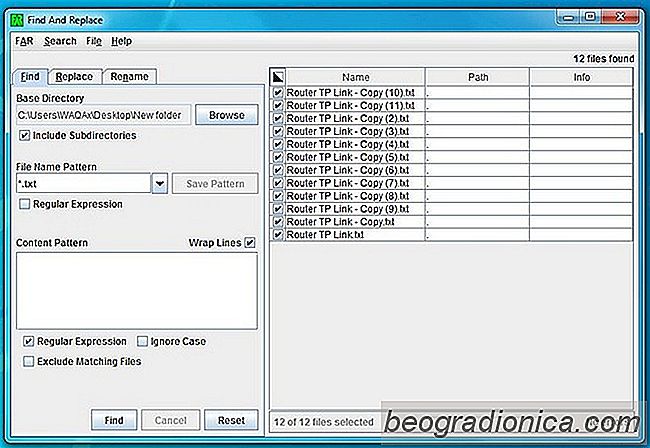Uncheck Router TP Link - Copy (2).txt checkbox
Viewport: 650px width, 448px height.
(278, 118)
